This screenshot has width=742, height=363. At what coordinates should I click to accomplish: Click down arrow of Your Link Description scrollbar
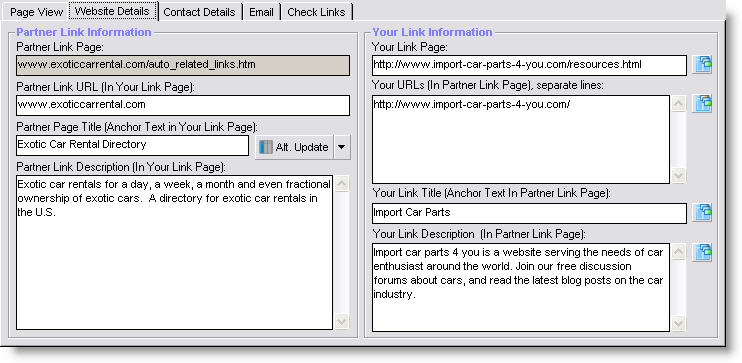[x=679, y=324]
